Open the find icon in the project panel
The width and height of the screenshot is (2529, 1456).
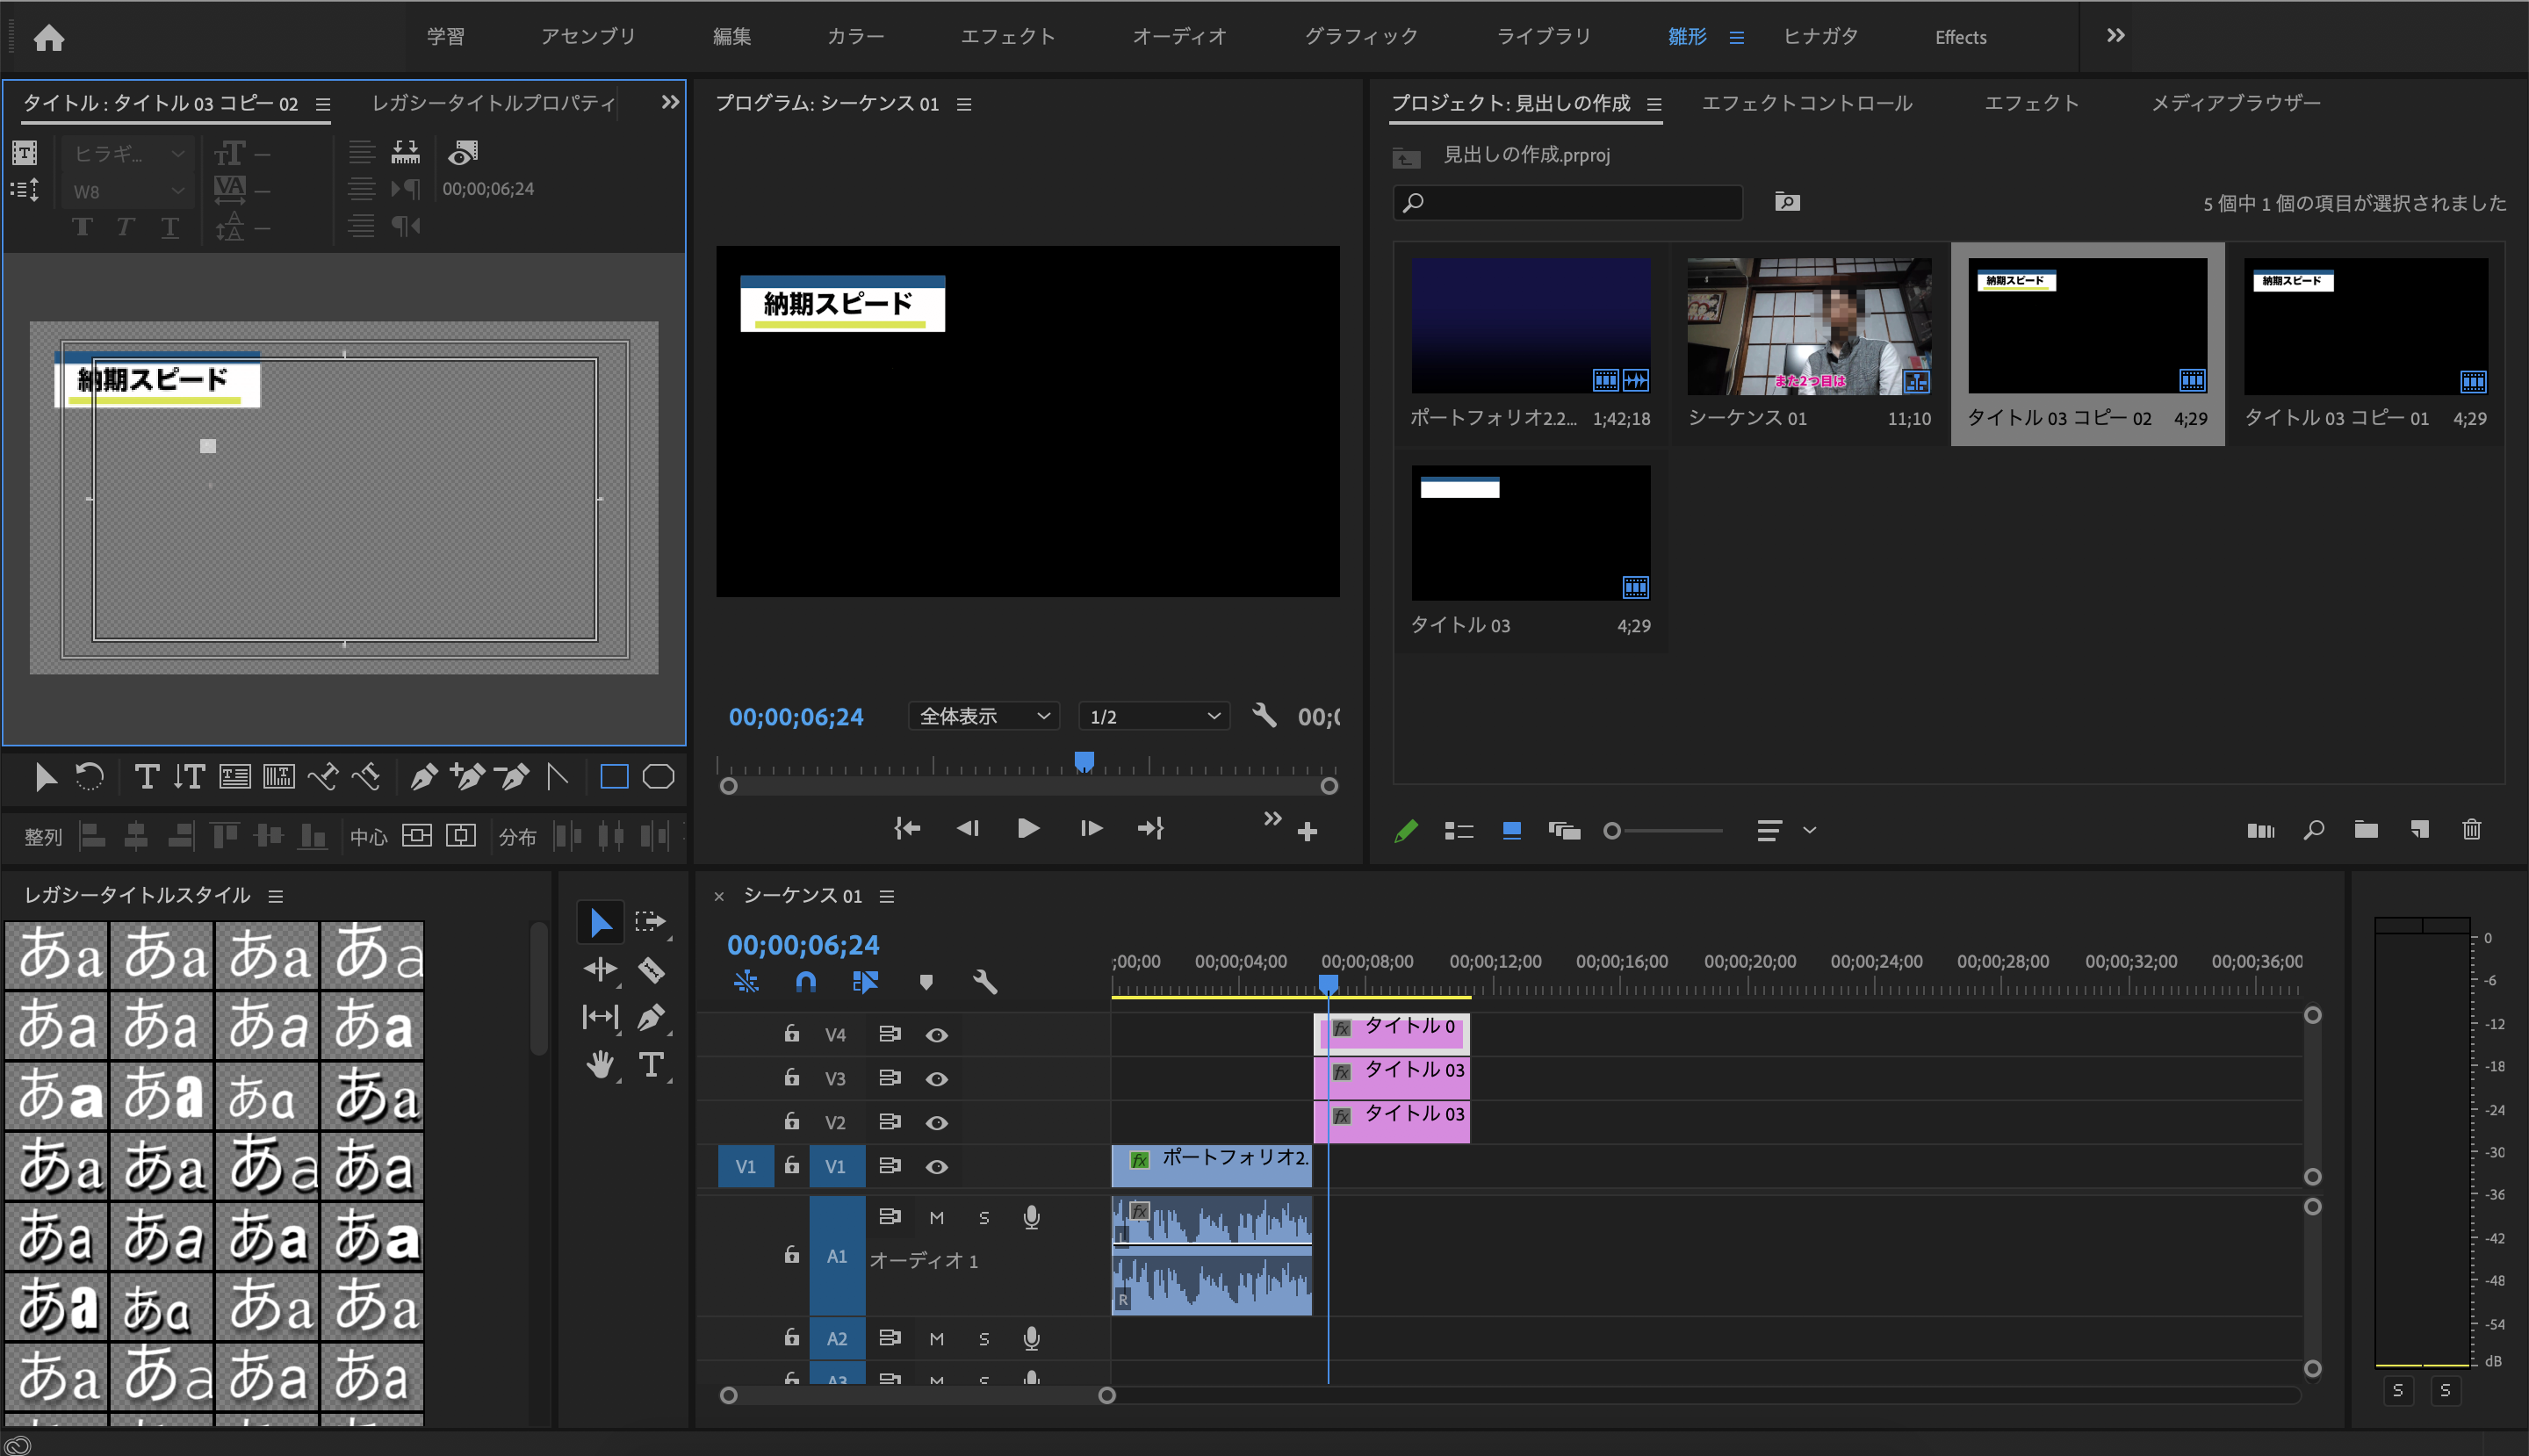[x=2314, y=830]
